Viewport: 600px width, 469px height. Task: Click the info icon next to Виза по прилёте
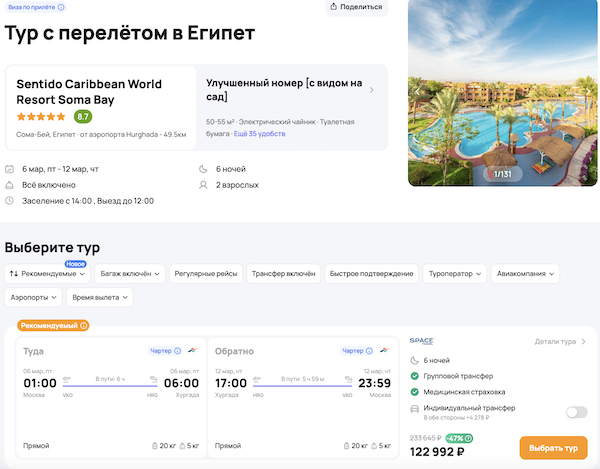click(x=62, y=7)
